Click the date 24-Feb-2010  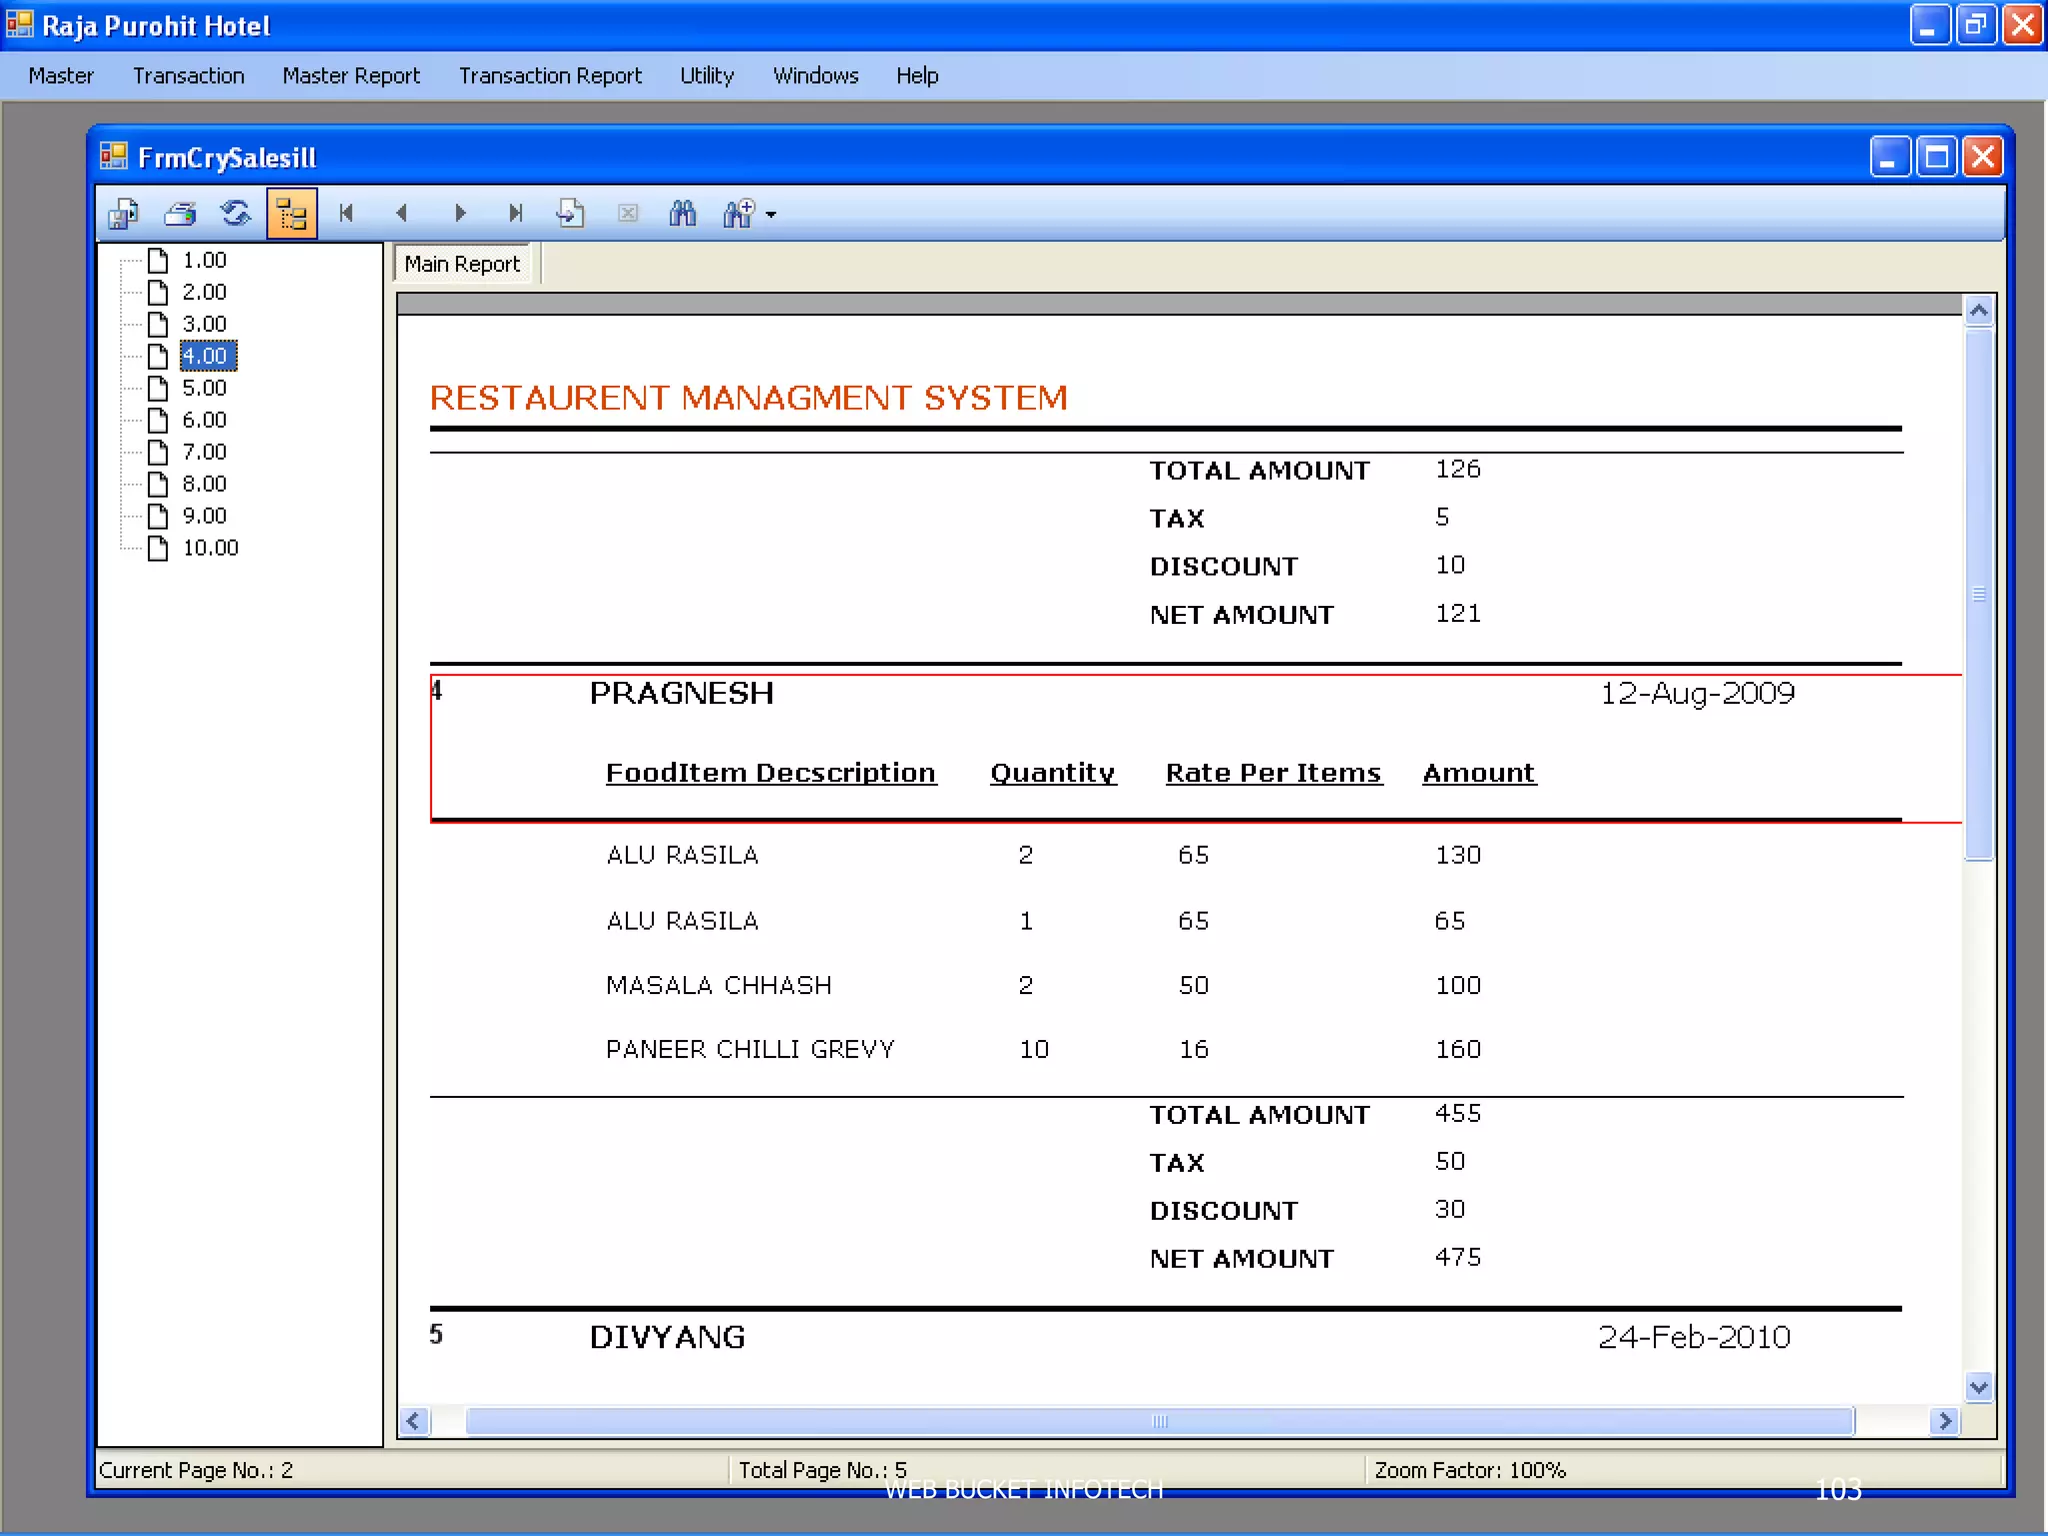1694,1337
